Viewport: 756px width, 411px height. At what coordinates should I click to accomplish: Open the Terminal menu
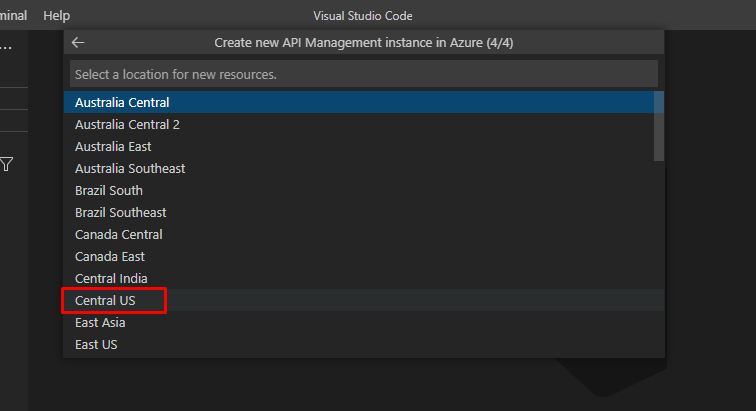tap(13, 16)
